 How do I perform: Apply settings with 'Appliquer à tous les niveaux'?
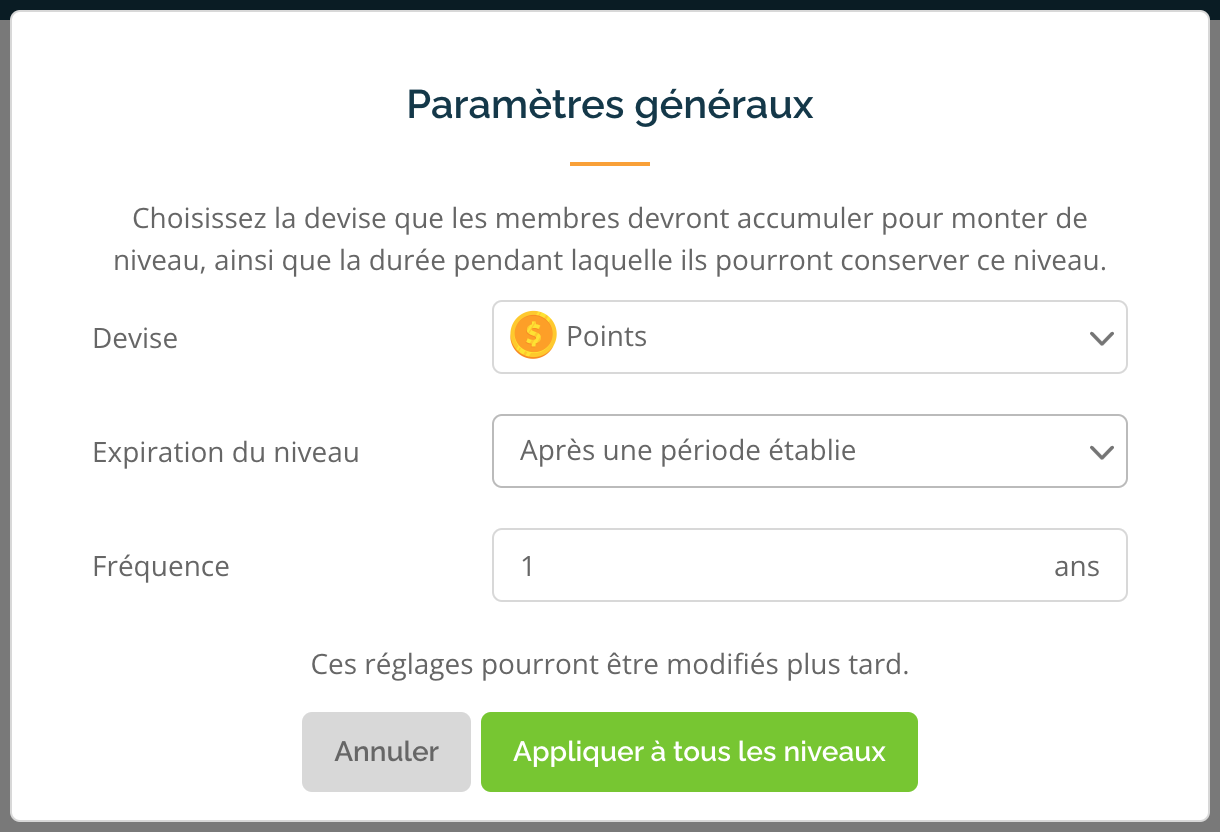click(699, 752)
